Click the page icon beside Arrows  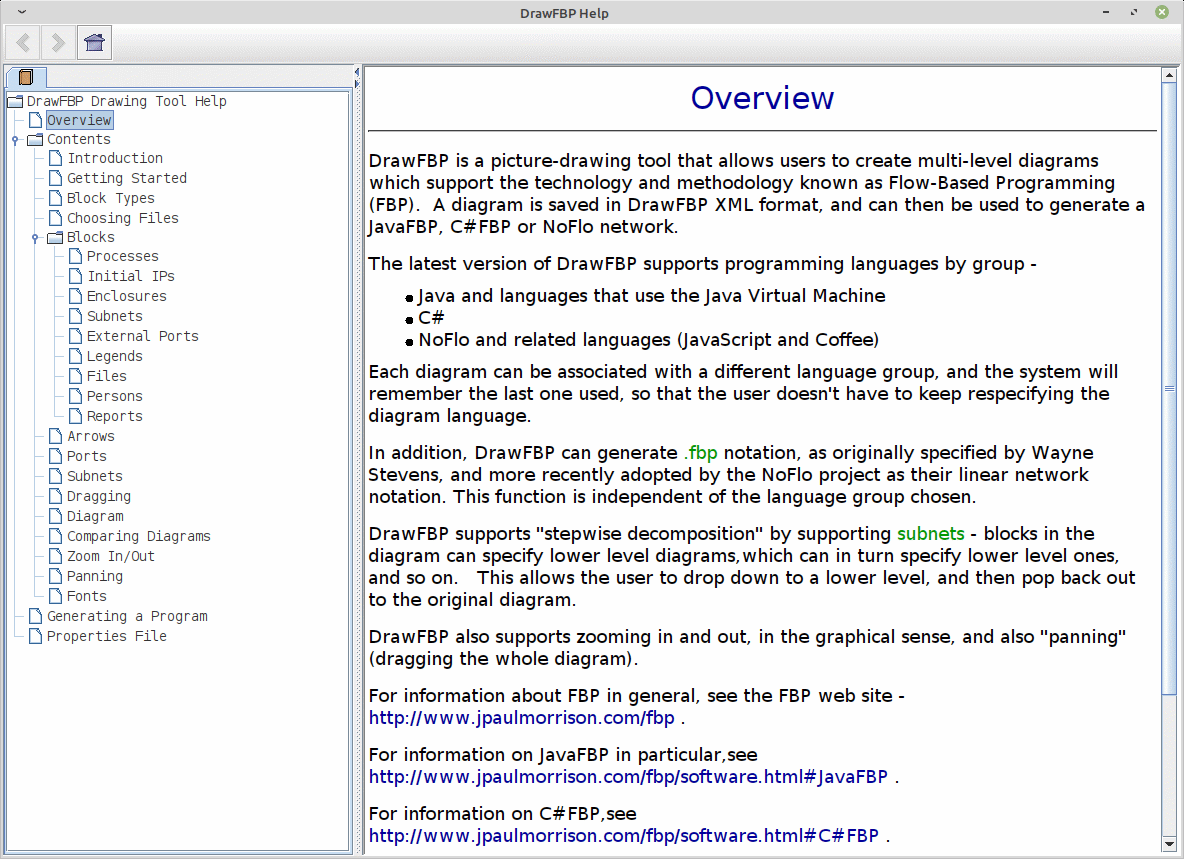click(x=56, y=436)
